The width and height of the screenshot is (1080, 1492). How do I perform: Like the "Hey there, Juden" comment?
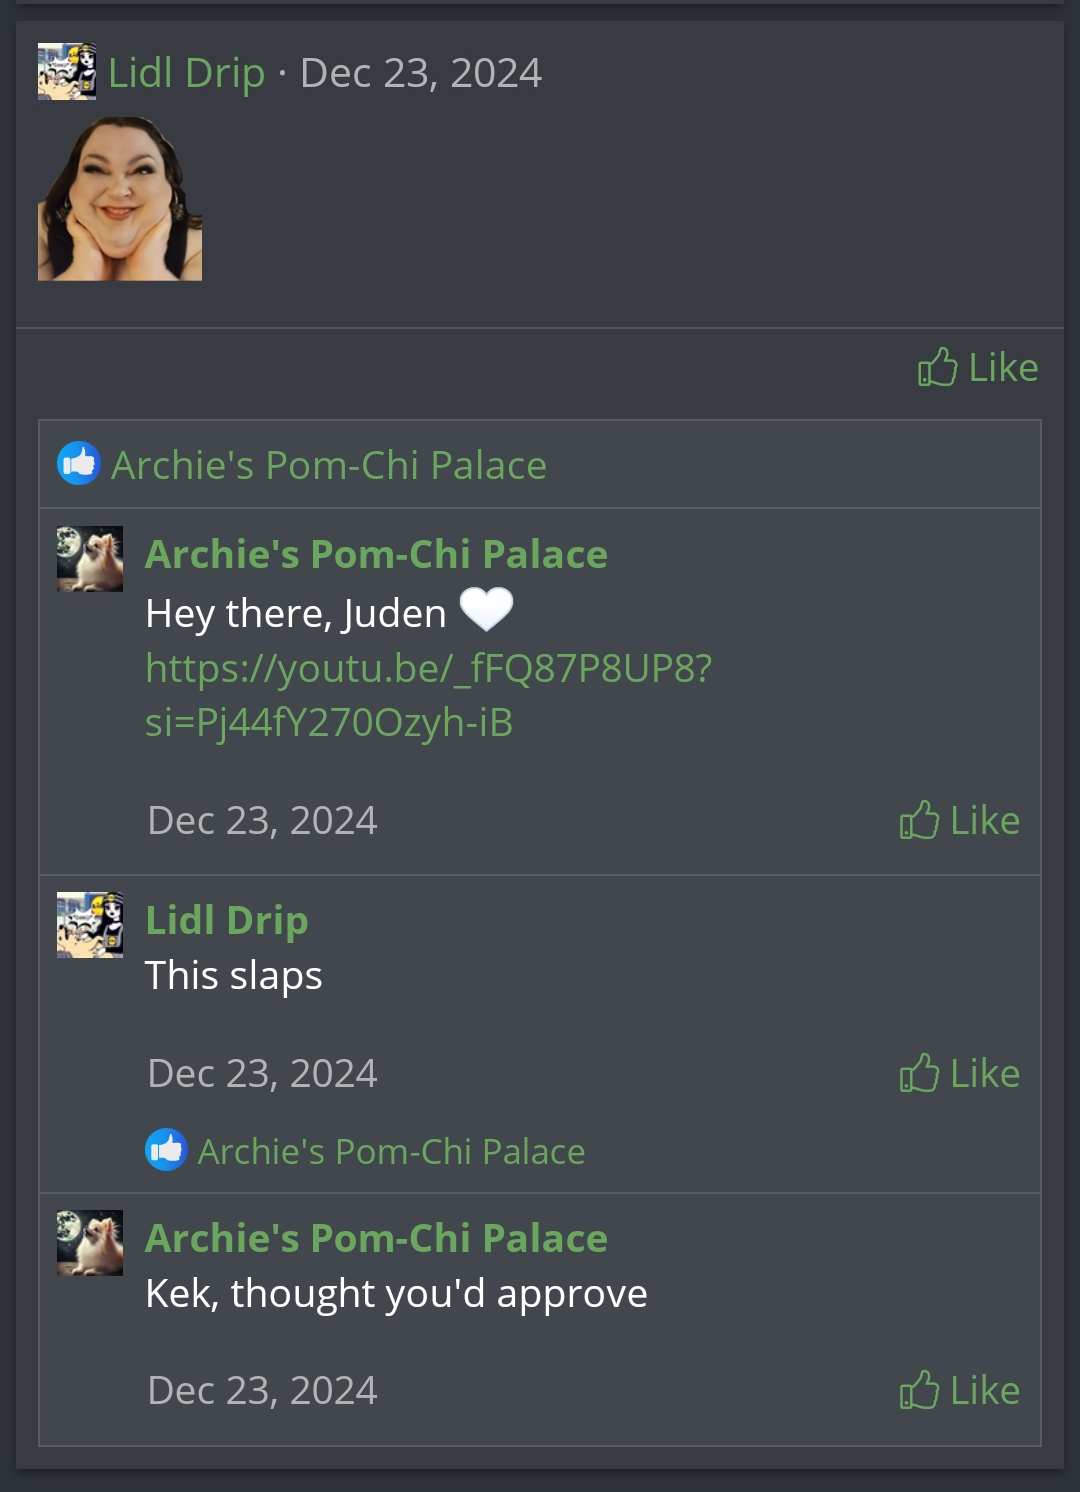coord(959,820)
